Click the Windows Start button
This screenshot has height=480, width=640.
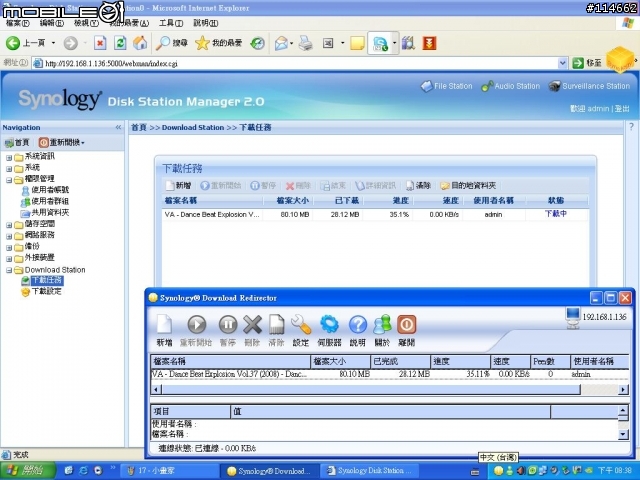click(28, 471)
